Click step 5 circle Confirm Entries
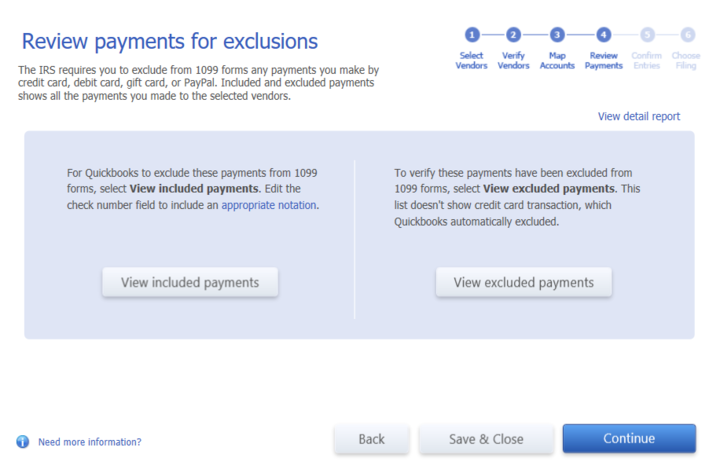Image resolution: width=720 pixels, height=473 pixels. click(647, 34)
